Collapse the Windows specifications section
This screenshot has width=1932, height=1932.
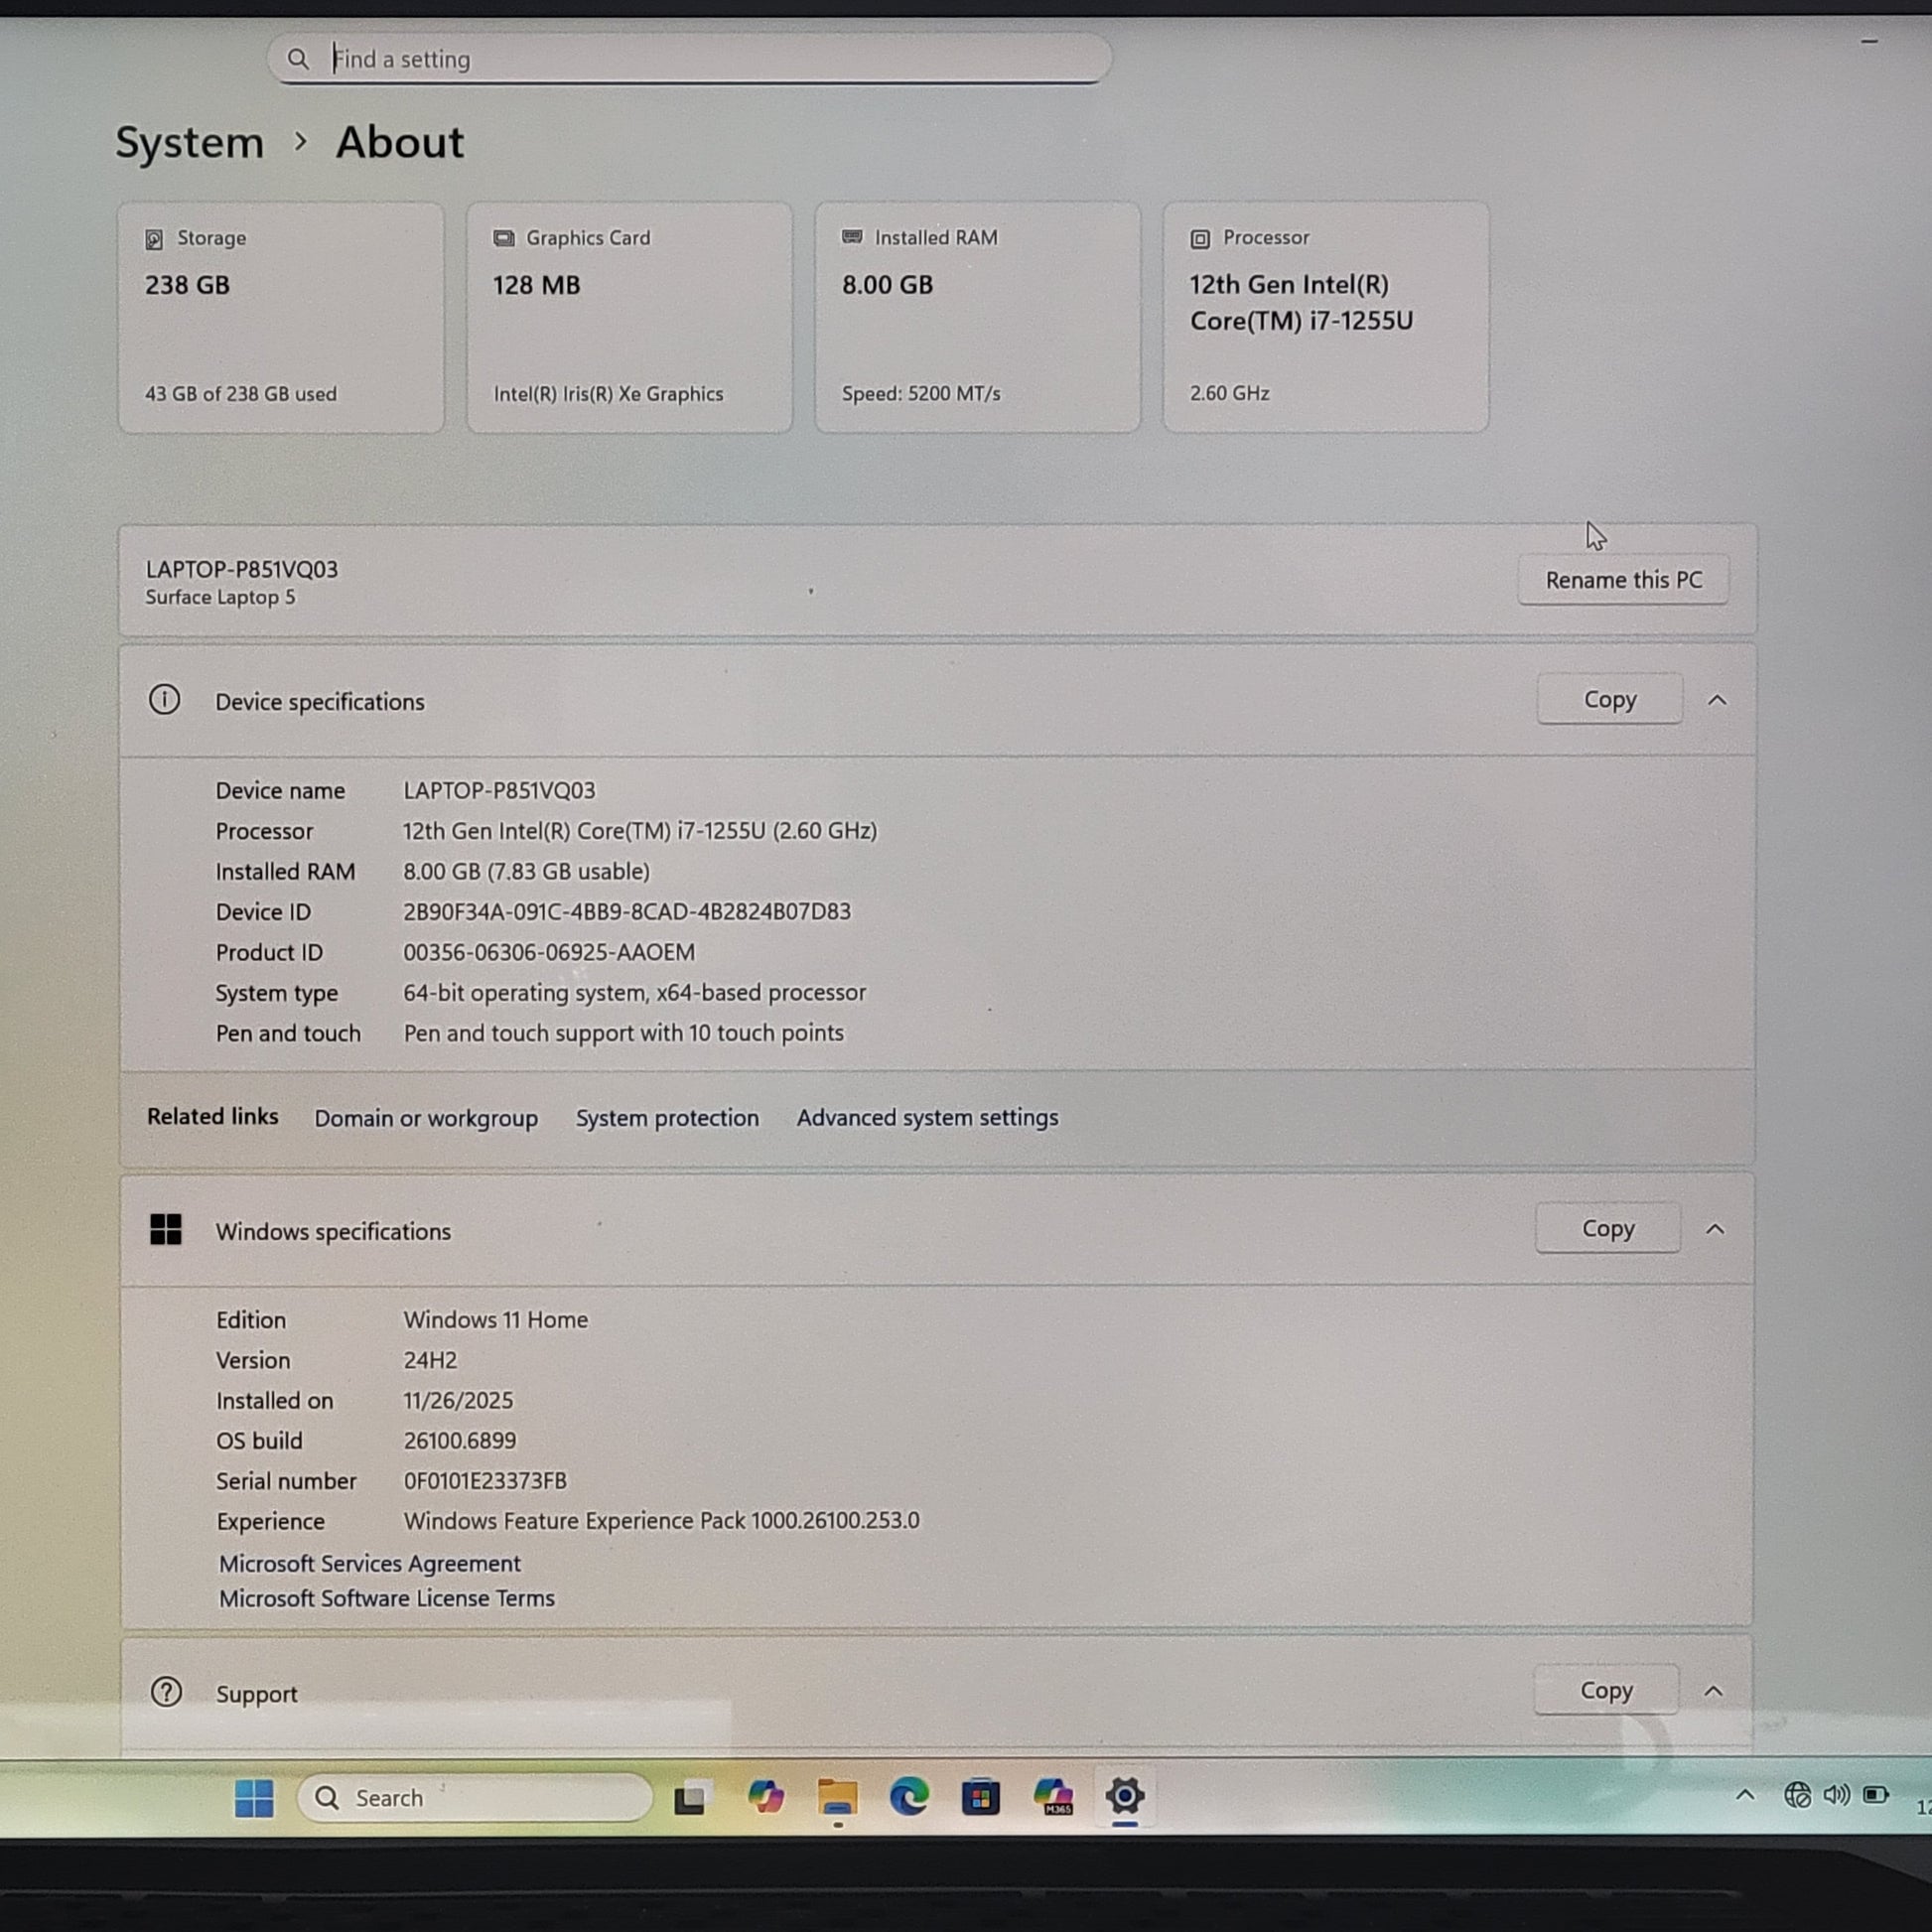(x=1715, y=1229)
